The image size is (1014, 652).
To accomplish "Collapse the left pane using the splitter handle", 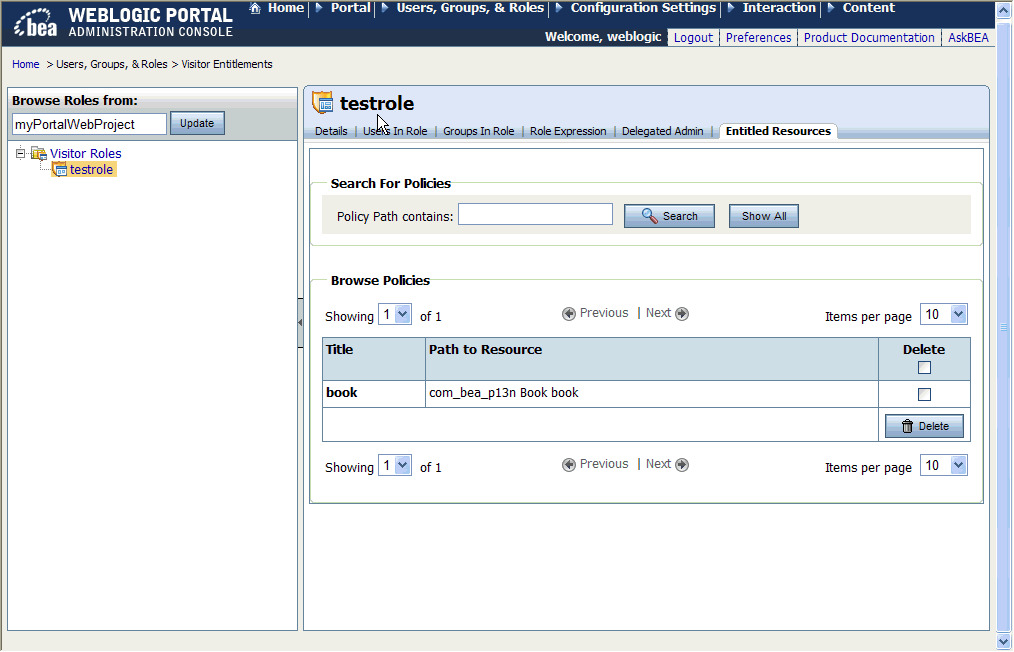I will 300,323.
